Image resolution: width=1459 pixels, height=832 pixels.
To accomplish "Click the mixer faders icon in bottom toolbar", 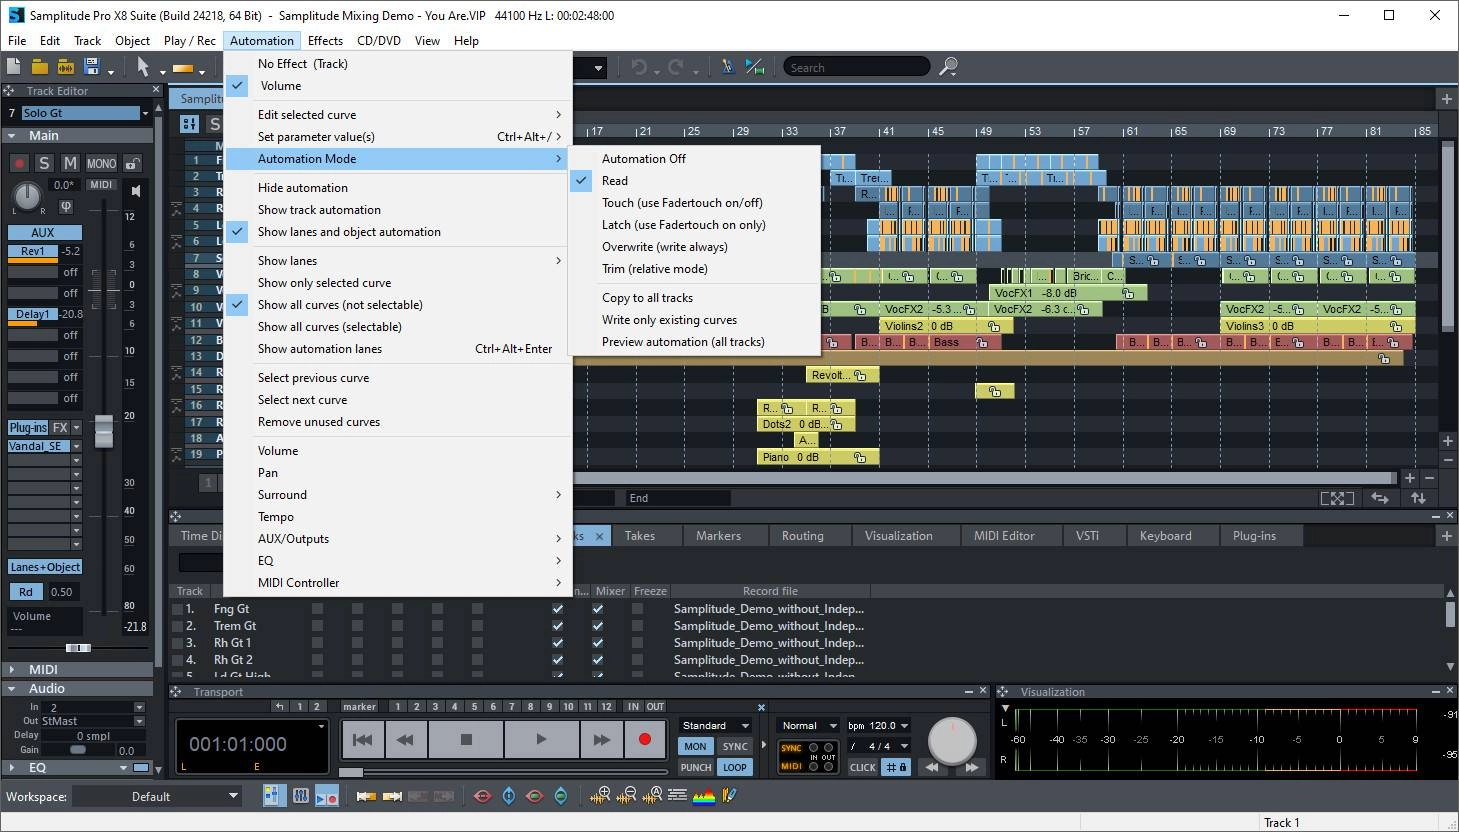I will [x=300, y=796].
